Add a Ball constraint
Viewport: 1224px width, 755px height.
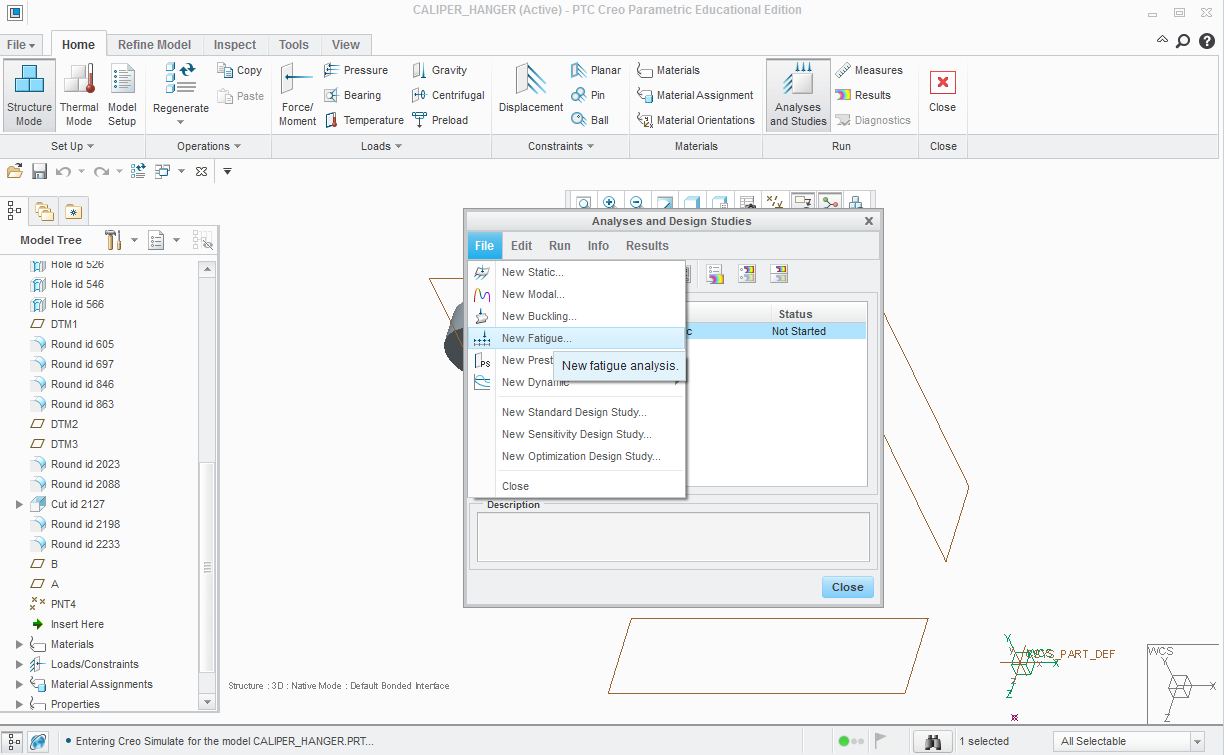pyautogui.click(x=589, y=120)
